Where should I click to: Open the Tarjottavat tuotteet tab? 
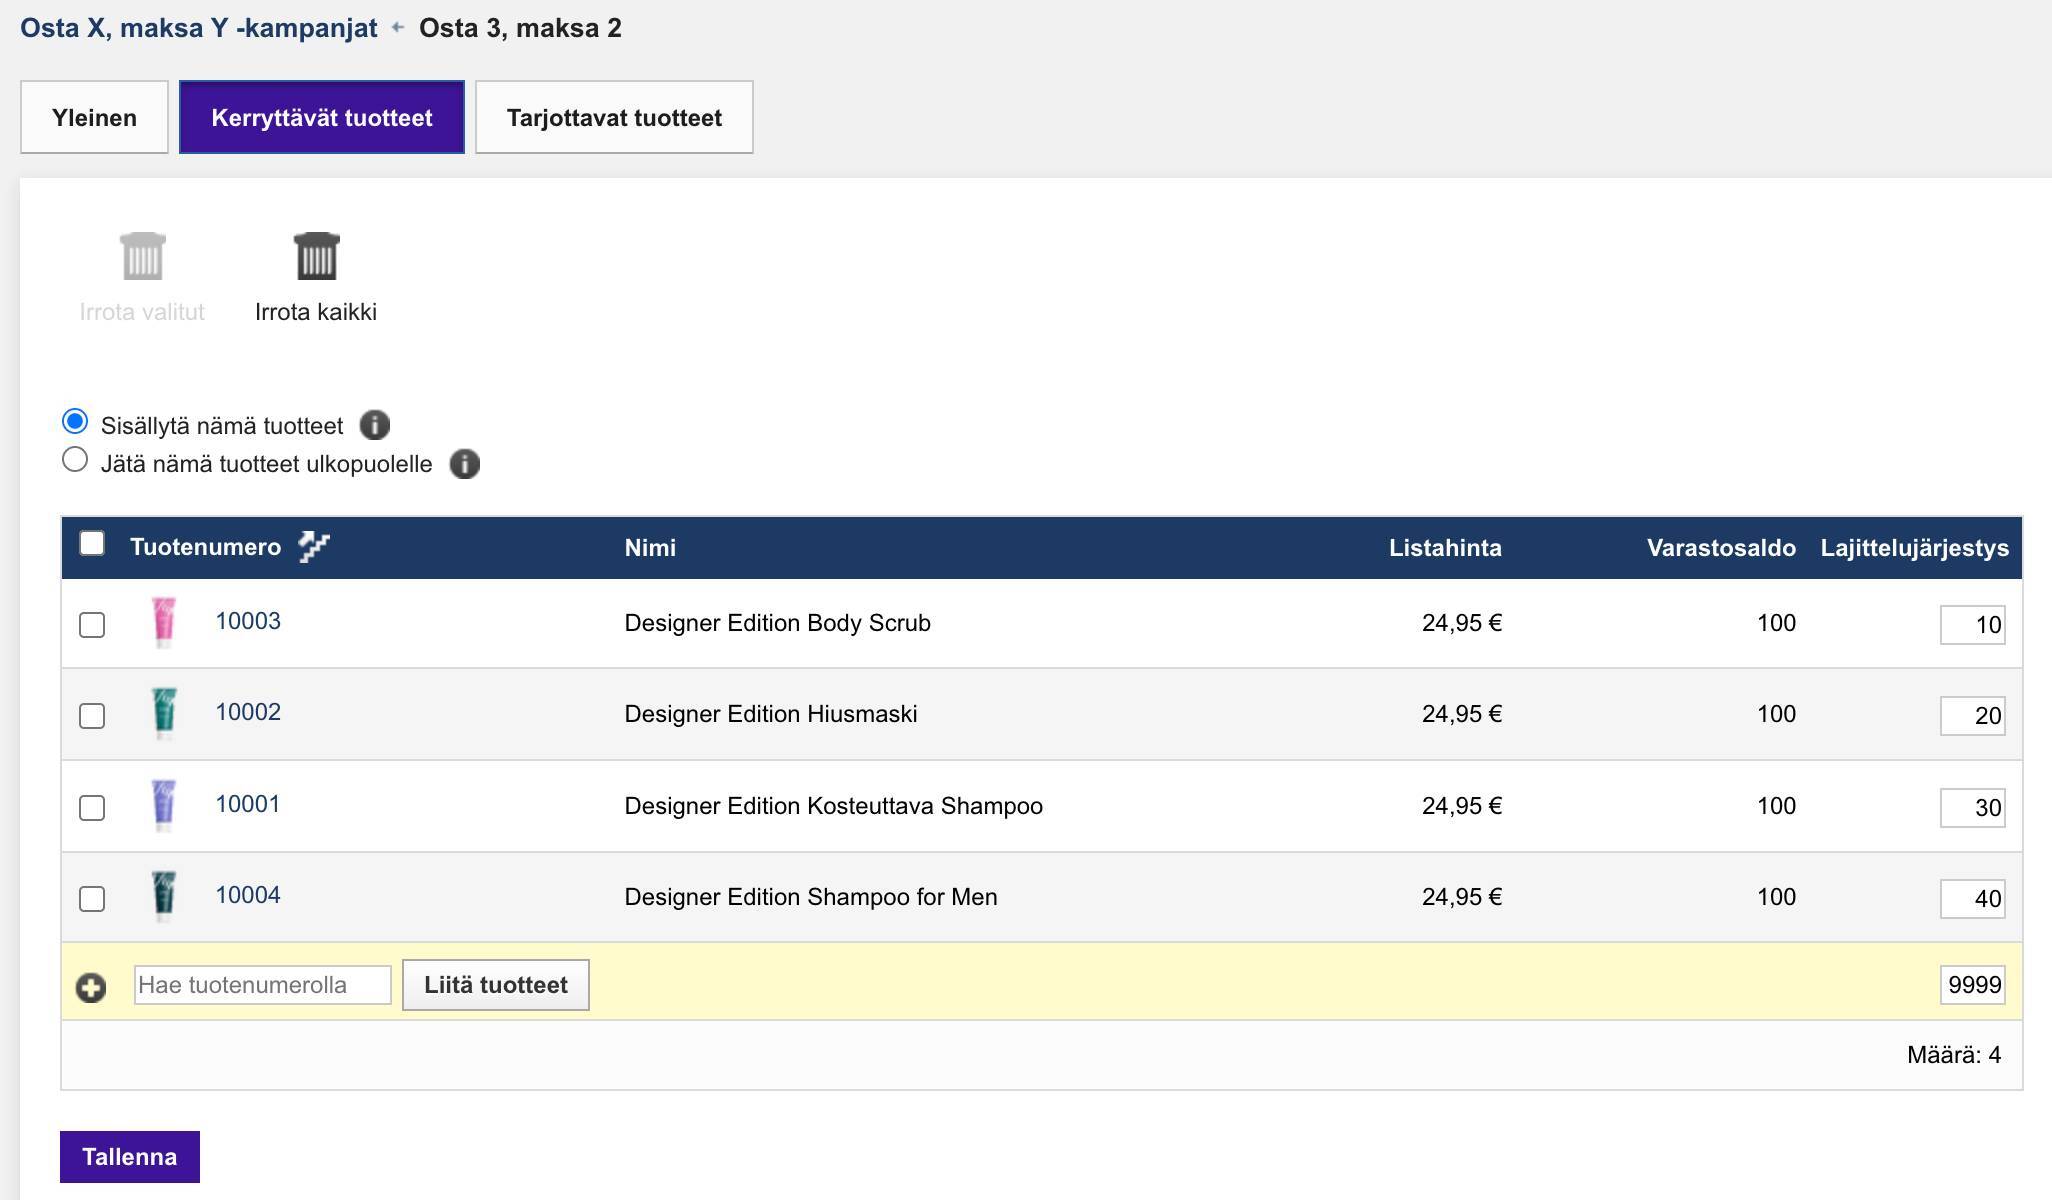(x=614, y=118)
